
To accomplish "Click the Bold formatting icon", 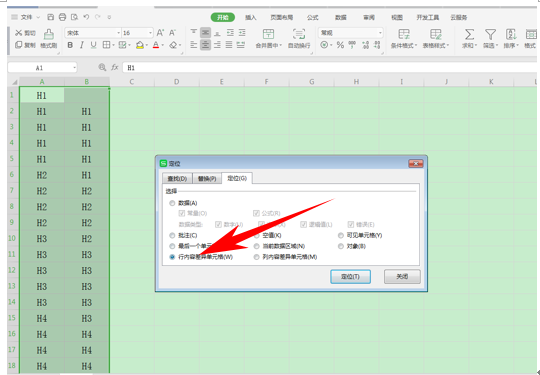I will point(70,45).
